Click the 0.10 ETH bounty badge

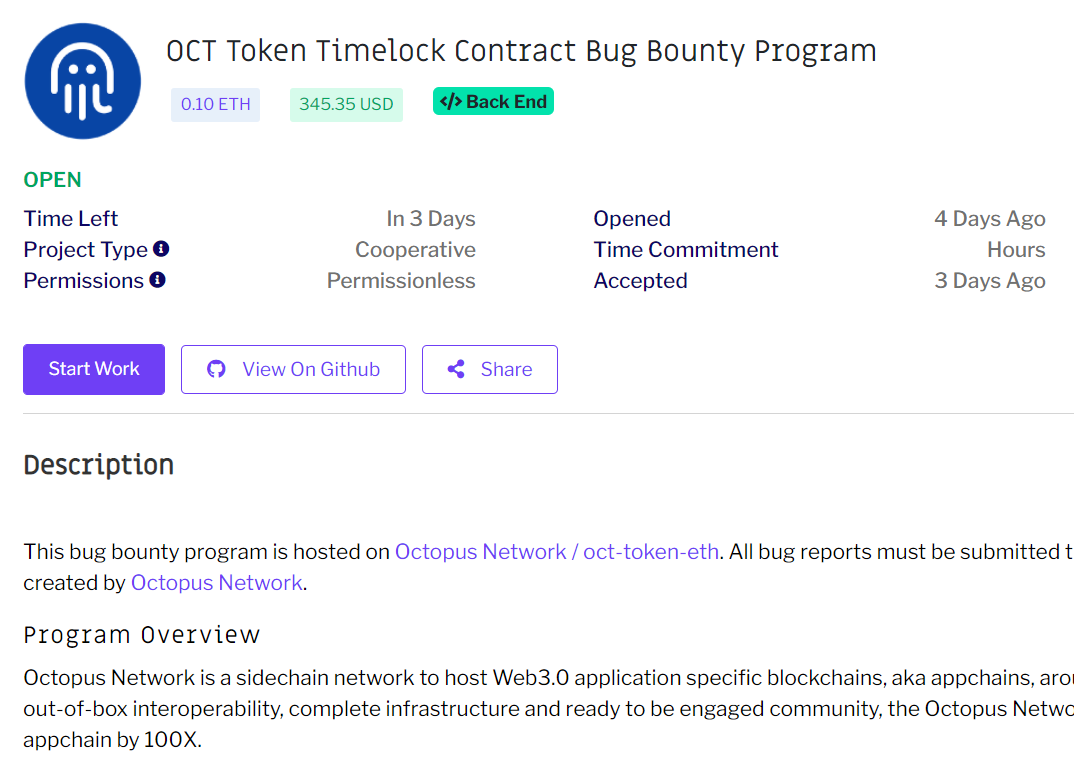click(215, 104)
